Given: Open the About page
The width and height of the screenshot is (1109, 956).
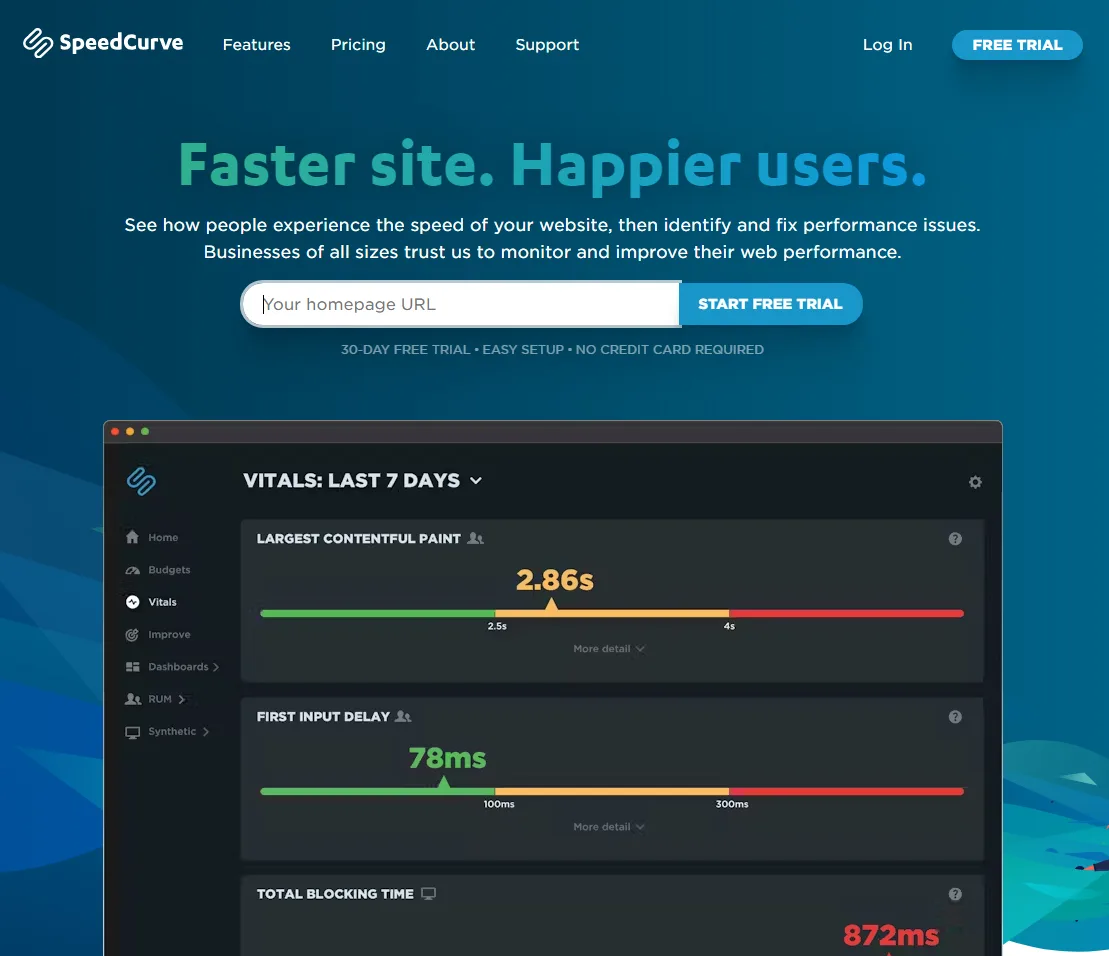Looking at the screenshot, I should [451, 45].
